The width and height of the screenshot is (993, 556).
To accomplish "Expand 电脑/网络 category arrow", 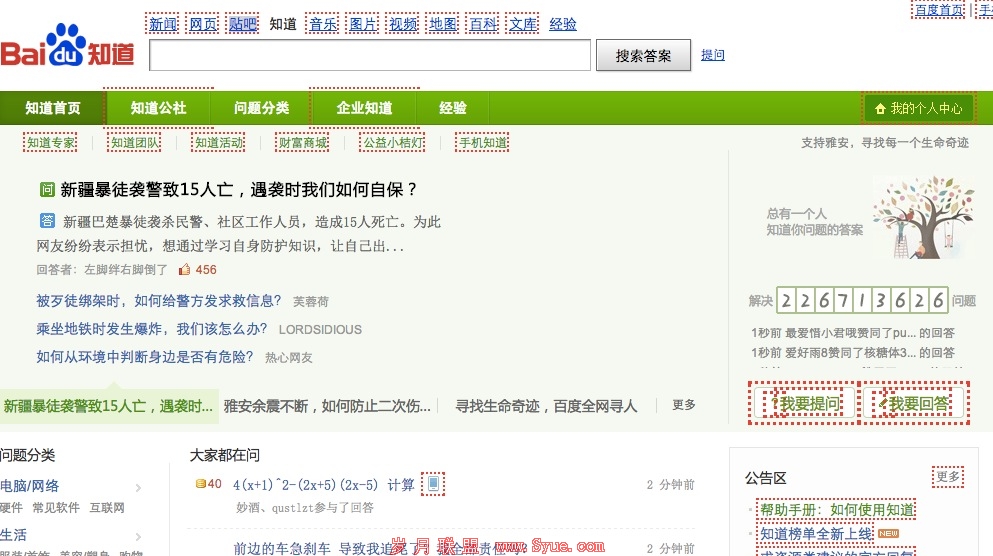I will (x=138, y=487).
